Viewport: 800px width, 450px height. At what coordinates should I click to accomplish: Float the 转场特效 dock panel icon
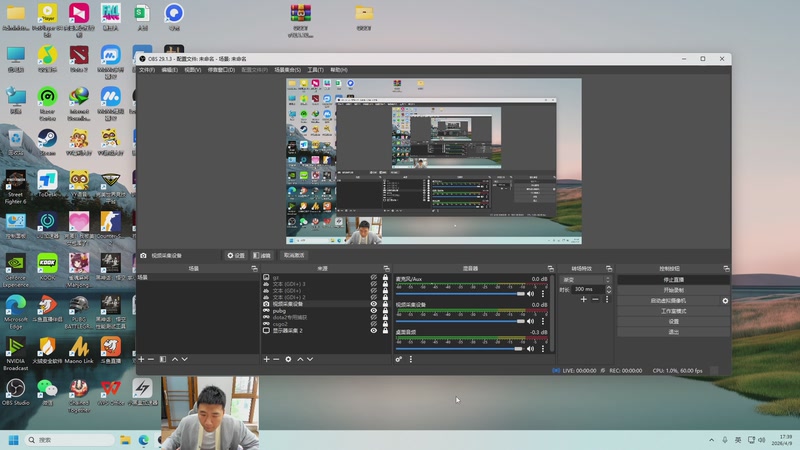click(609, 268)
